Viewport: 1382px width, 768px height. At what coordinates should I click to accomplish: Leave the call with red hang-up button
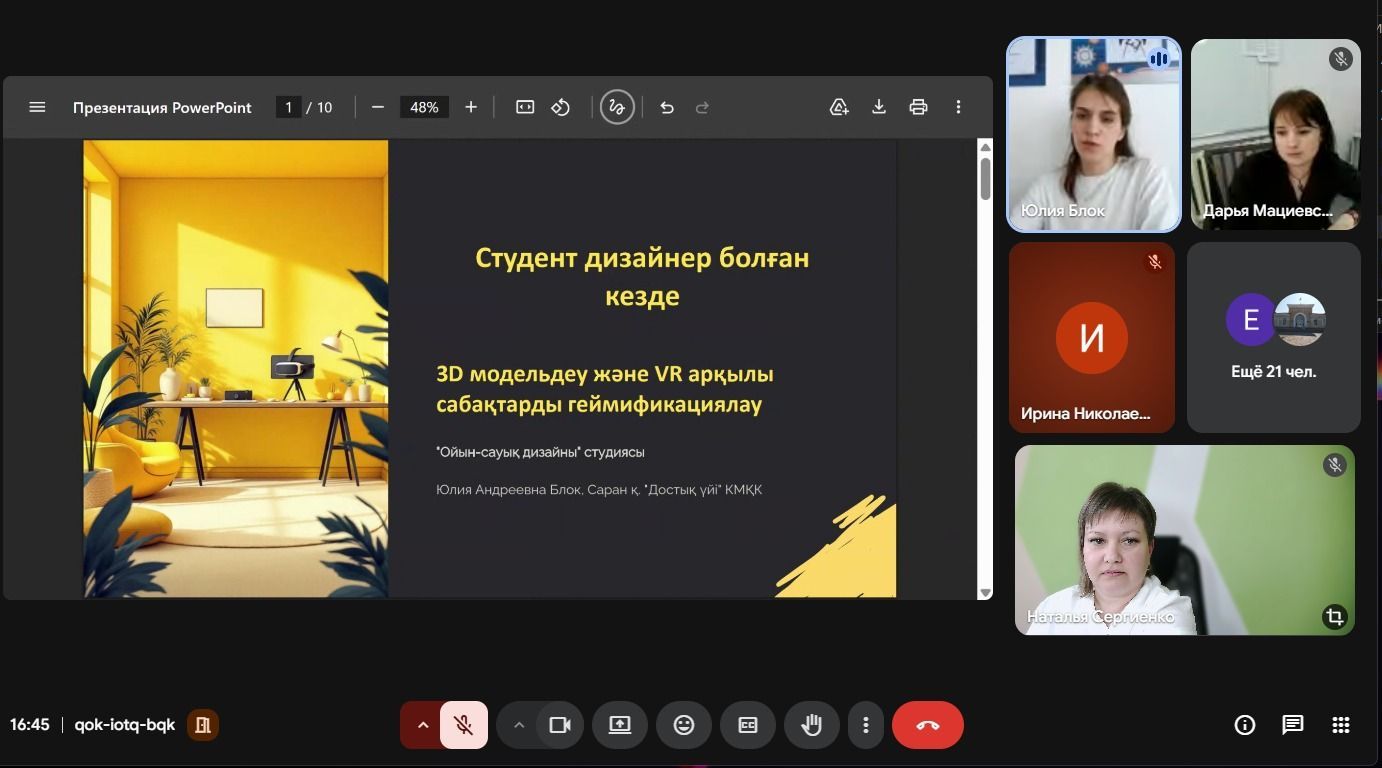(927, 725)
